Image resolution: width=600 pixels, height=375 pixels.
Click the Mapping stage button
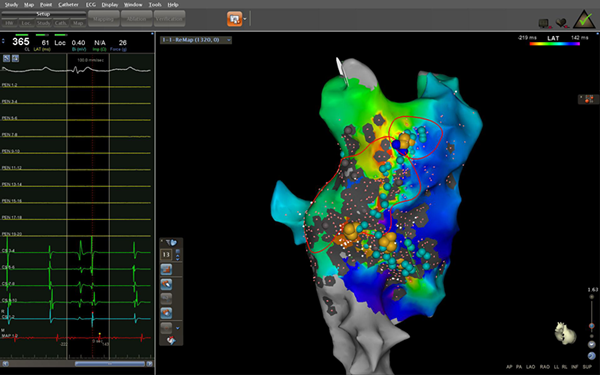click(x=103, y=19)
